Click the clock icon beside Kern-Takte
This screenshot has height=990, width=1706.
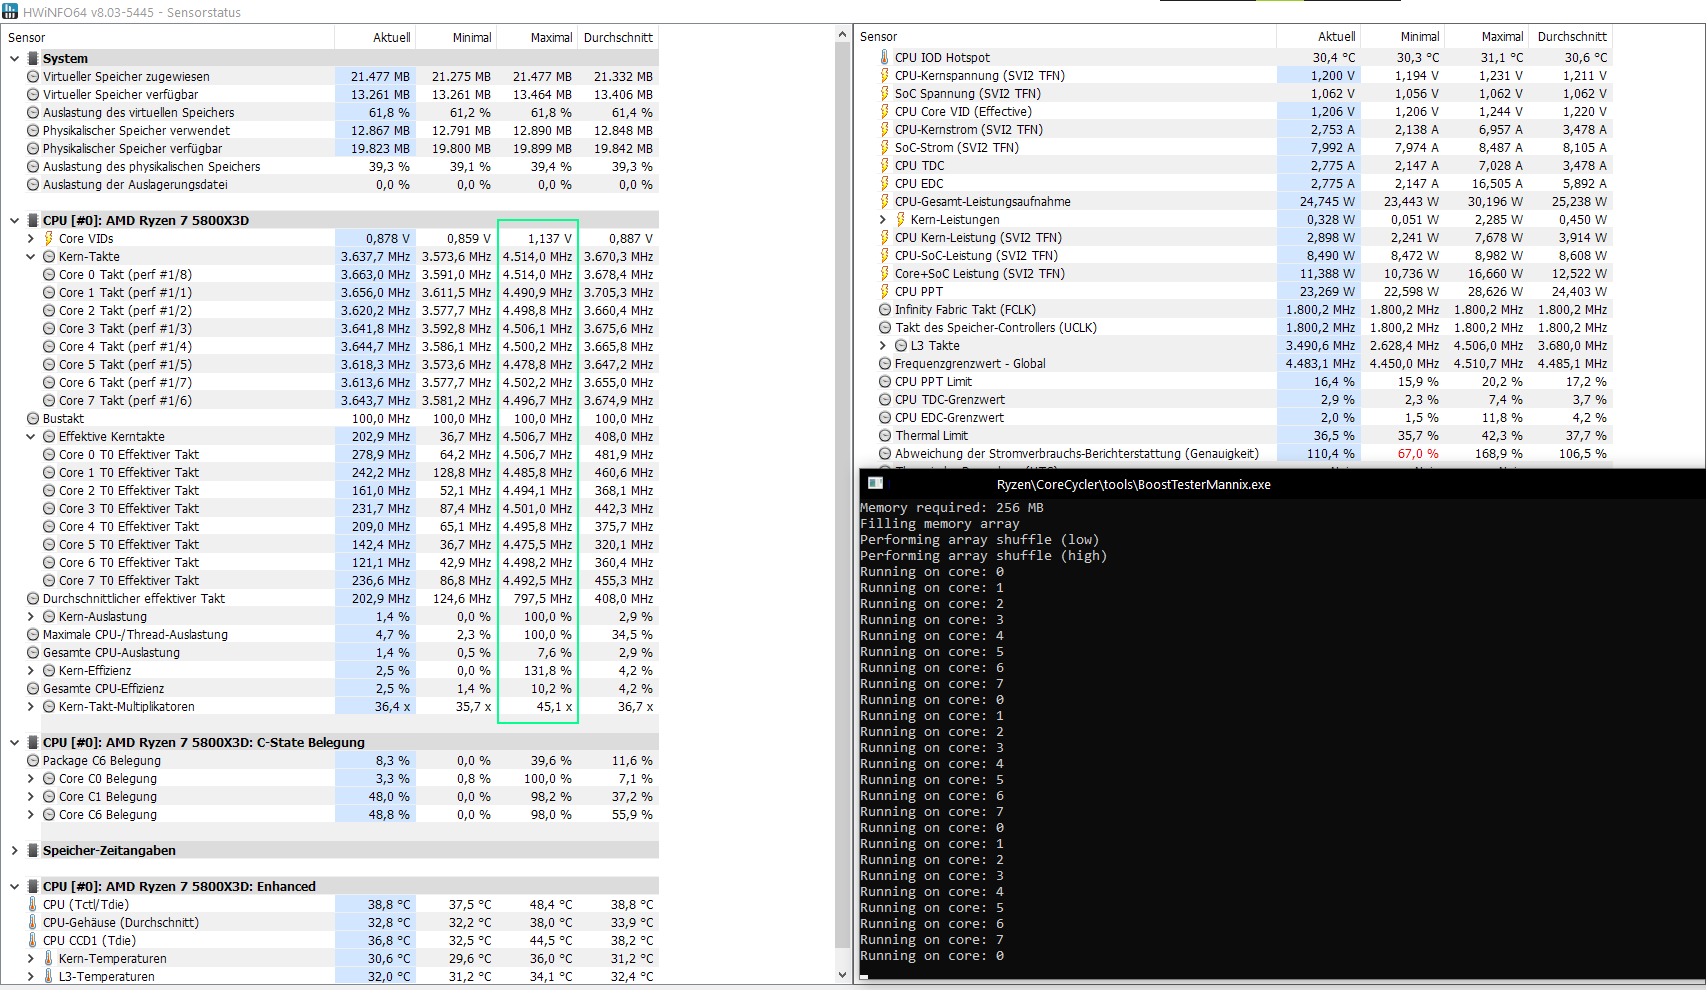click(x=49, y=256)
